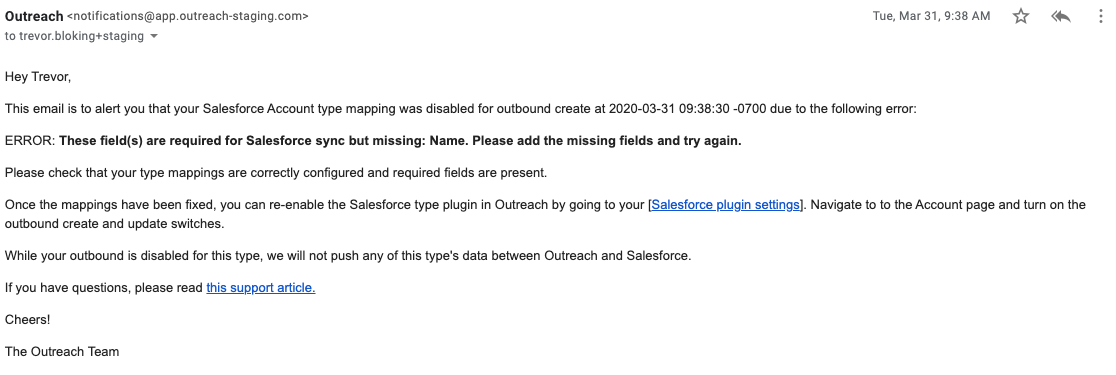1116x375 pixels.
Task: Expand recipient details arrow beside trevor.bloking+staging
Action: (x=154, y=36)
